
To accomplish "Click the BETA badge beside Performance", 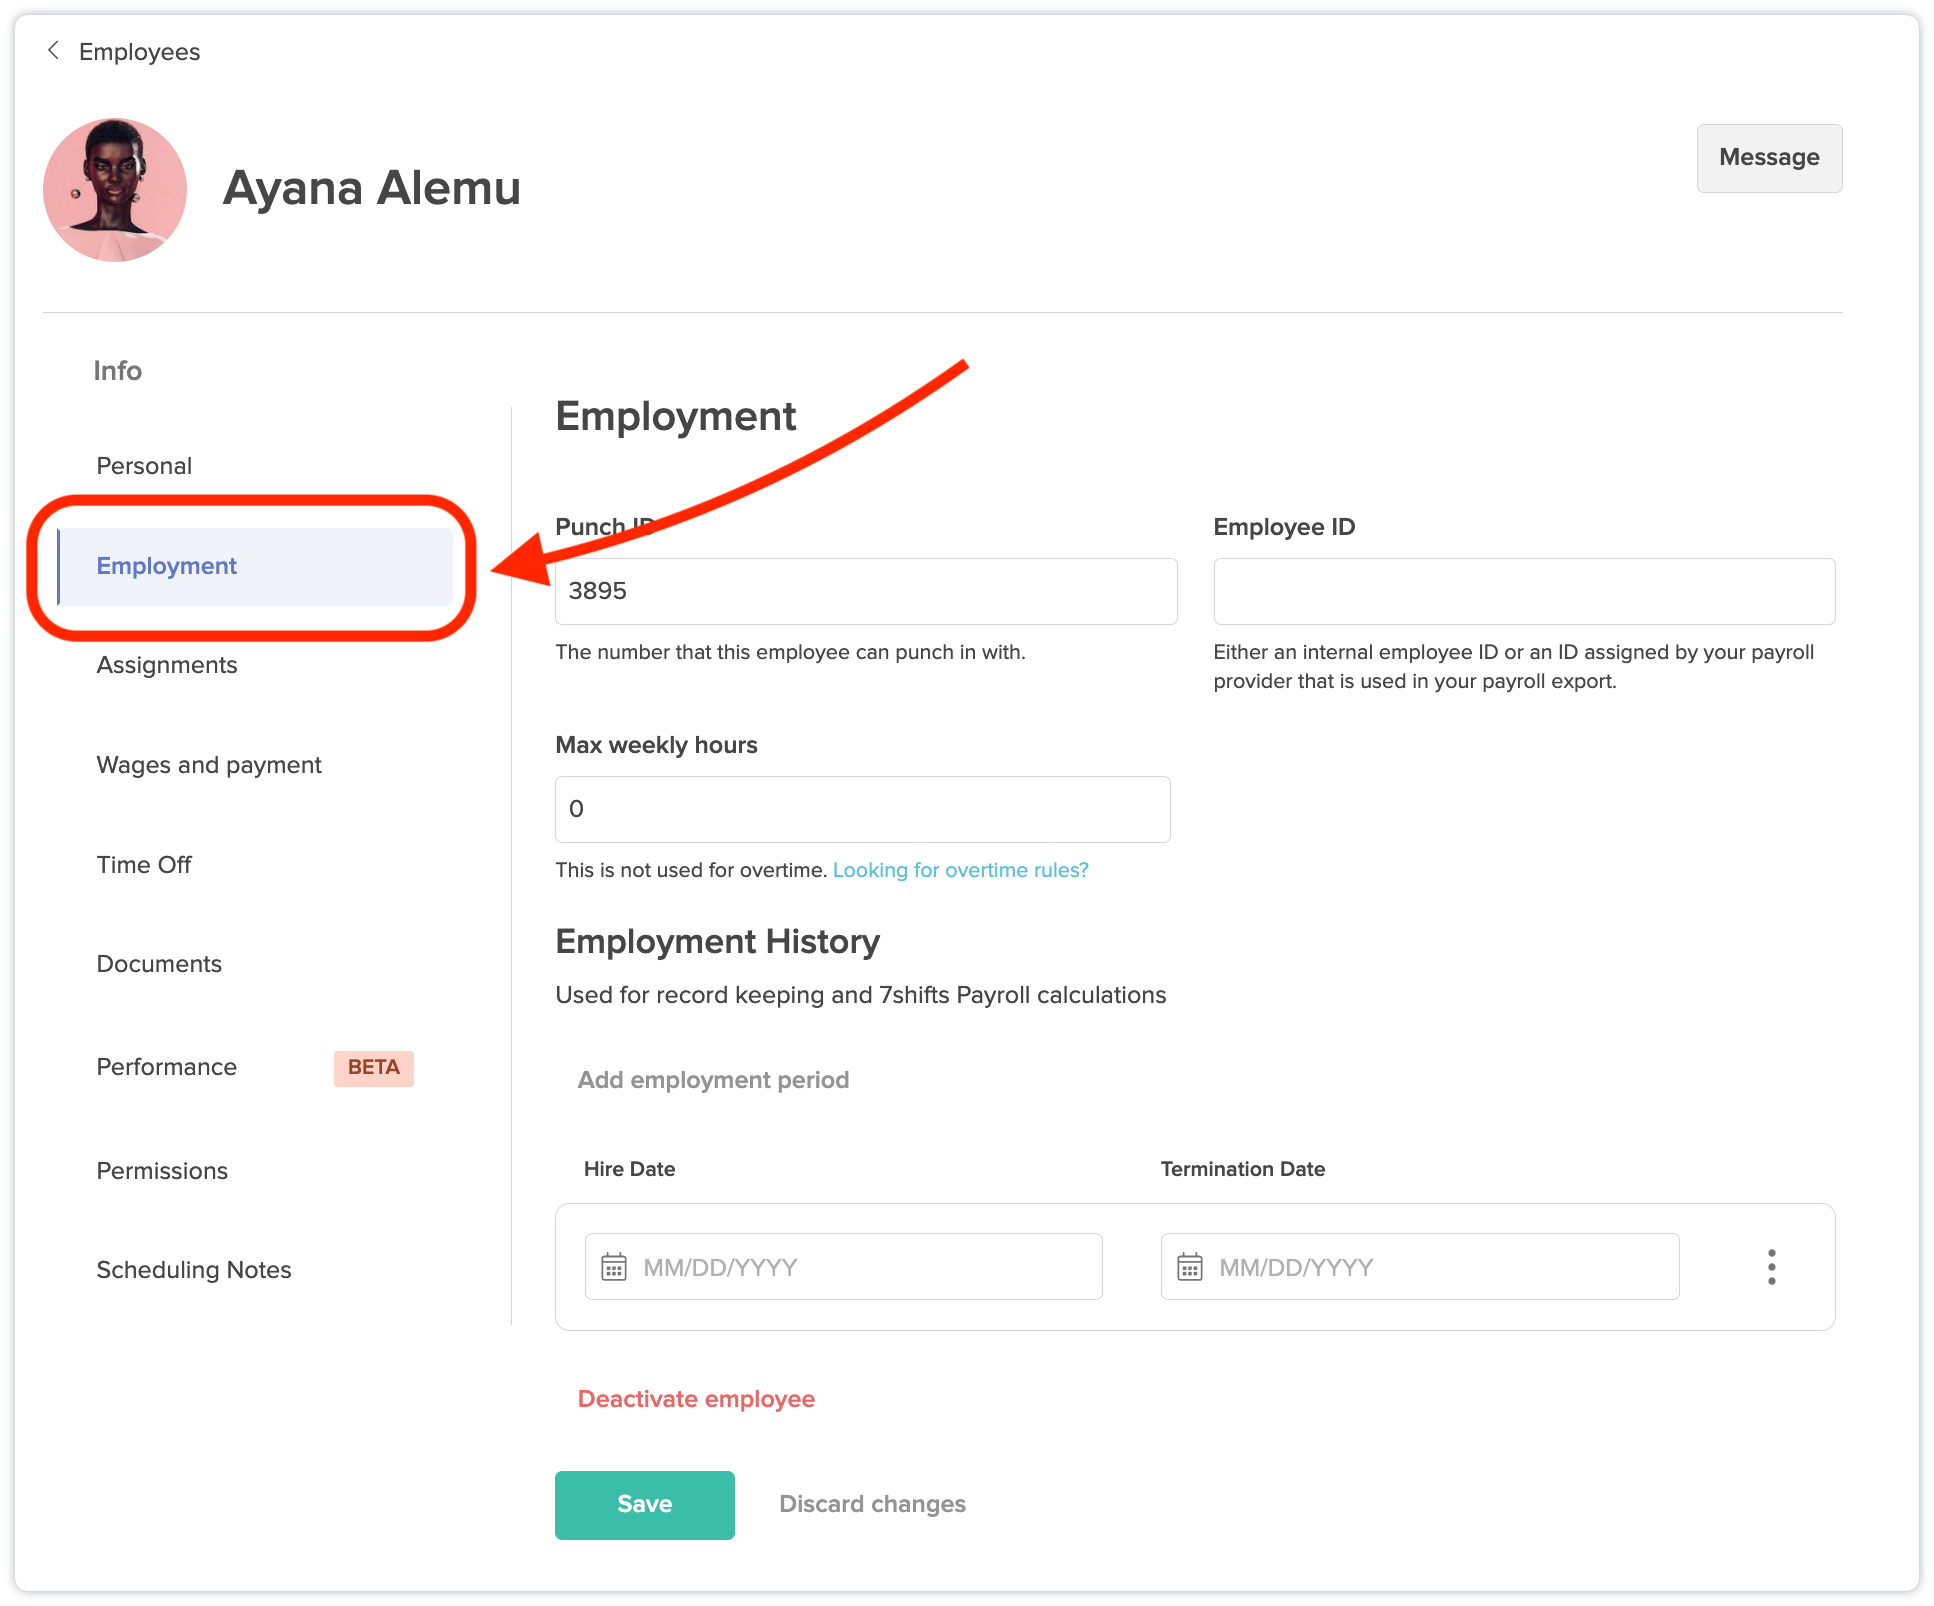I will coord(373,1067).
